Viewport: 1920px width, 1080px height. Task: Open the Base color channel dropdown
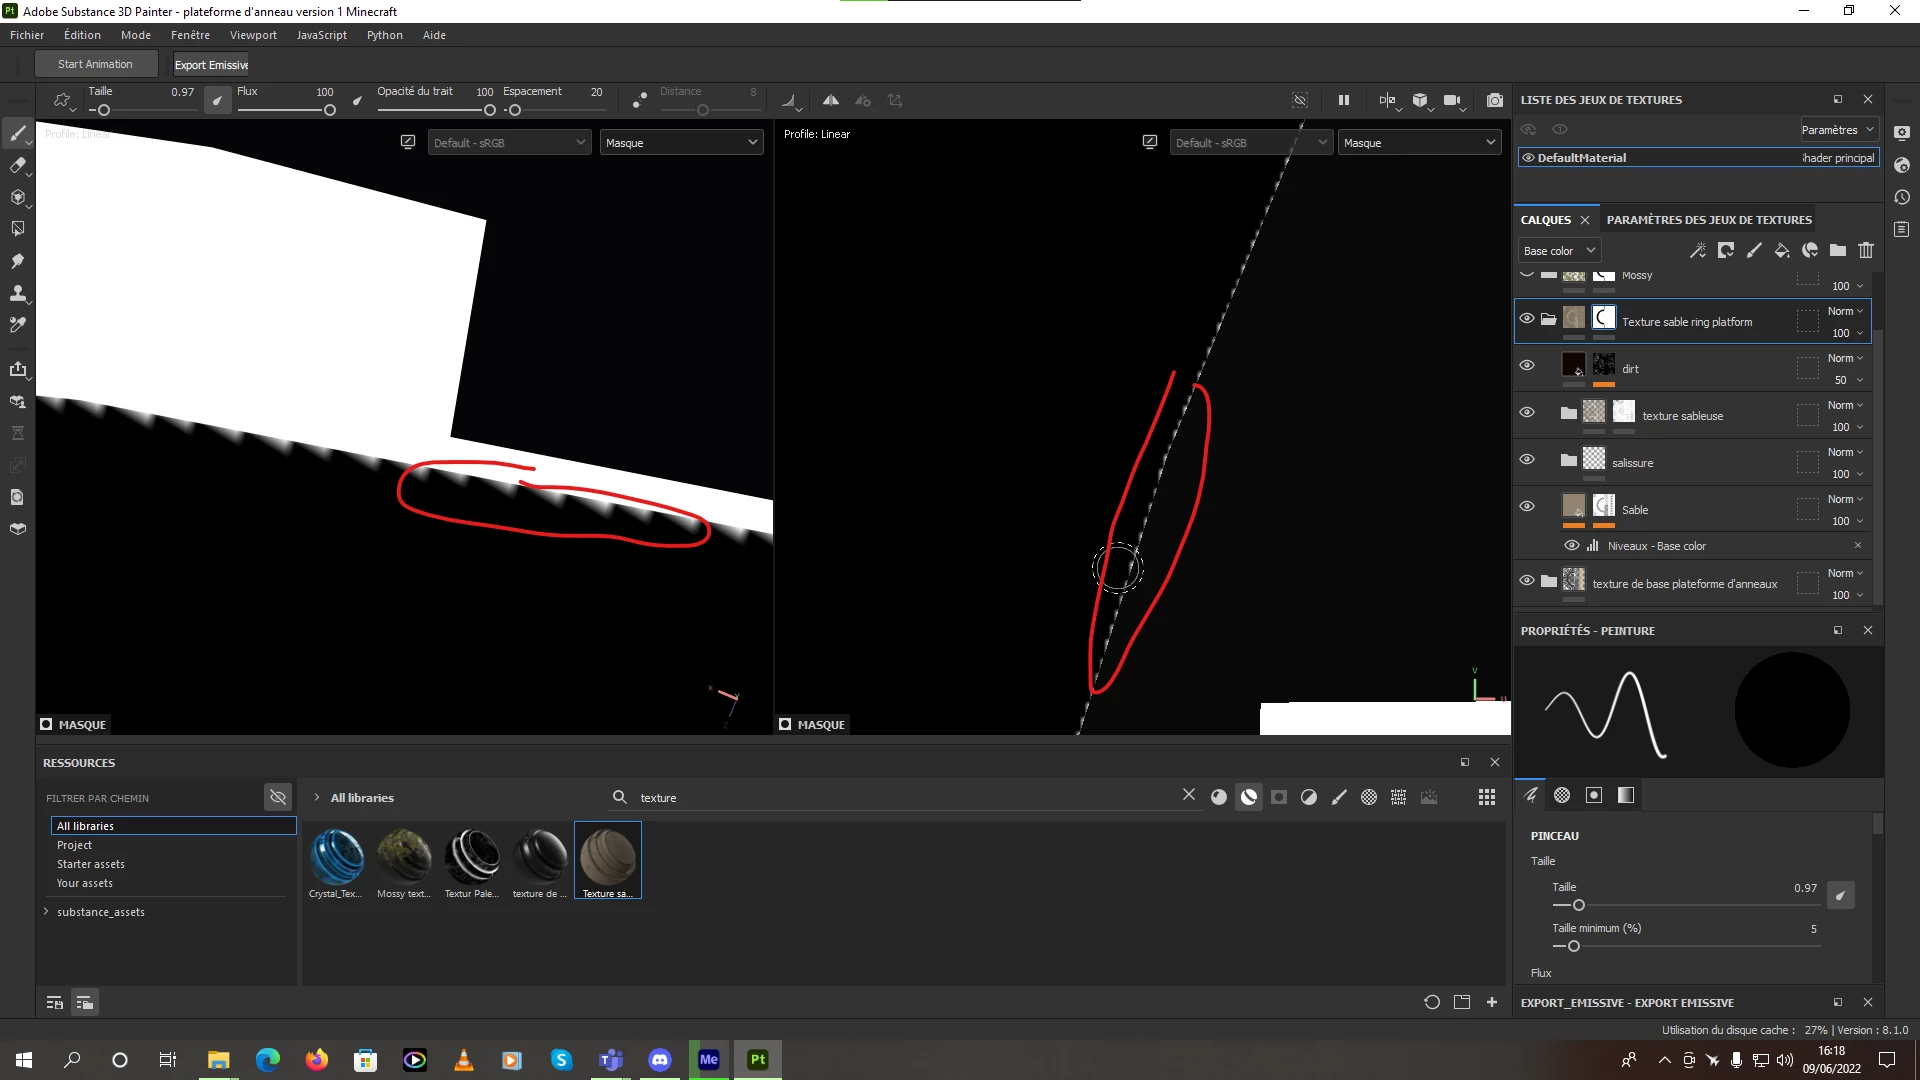[x=1559, y=251]
